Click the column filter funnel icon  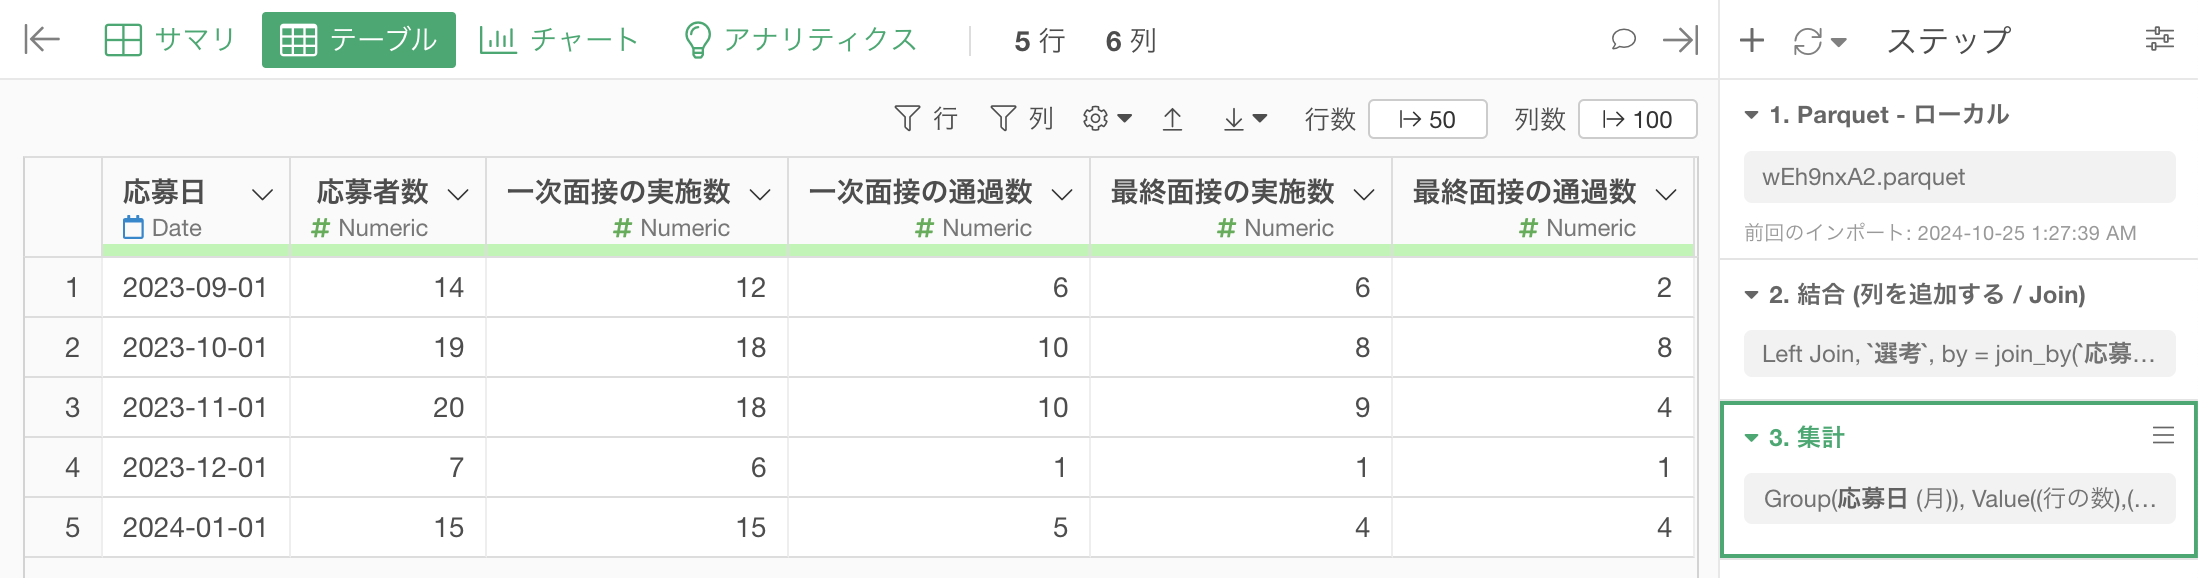click(1003, 119)
